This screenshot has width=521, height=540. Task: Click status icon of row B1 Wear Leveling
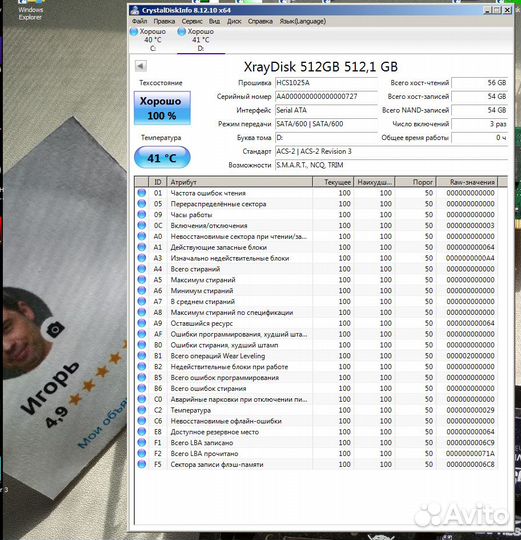click(142, 355)
